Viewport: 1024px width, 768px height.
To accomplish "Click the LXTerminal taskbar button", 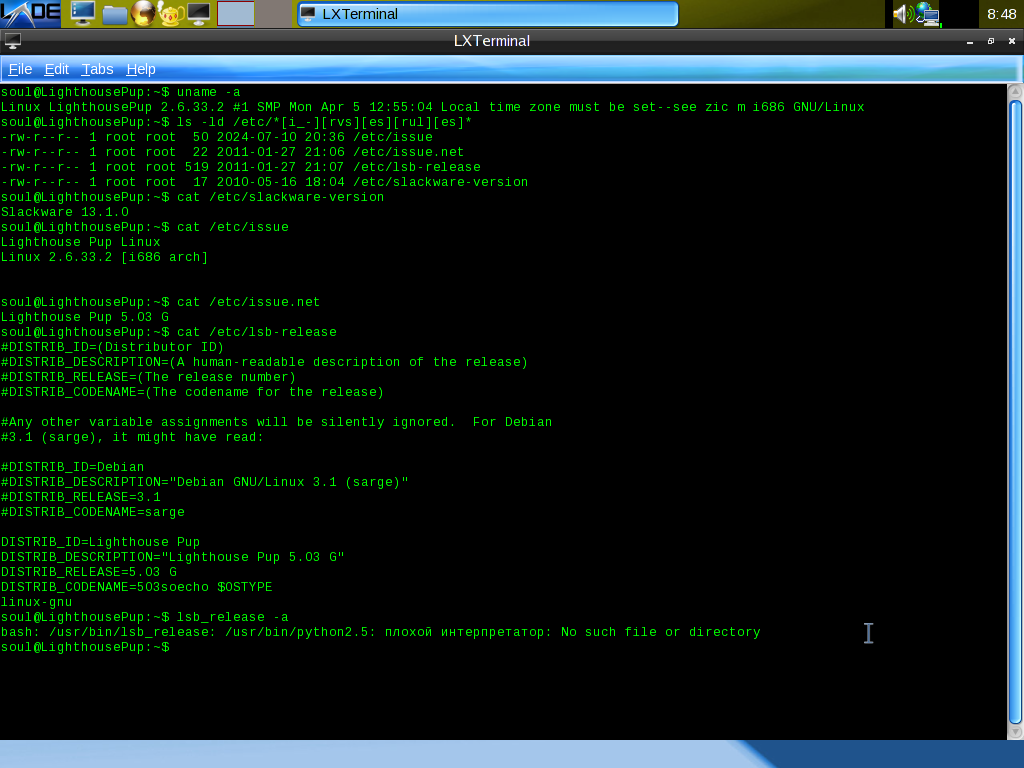I will [x=487, y=14].
